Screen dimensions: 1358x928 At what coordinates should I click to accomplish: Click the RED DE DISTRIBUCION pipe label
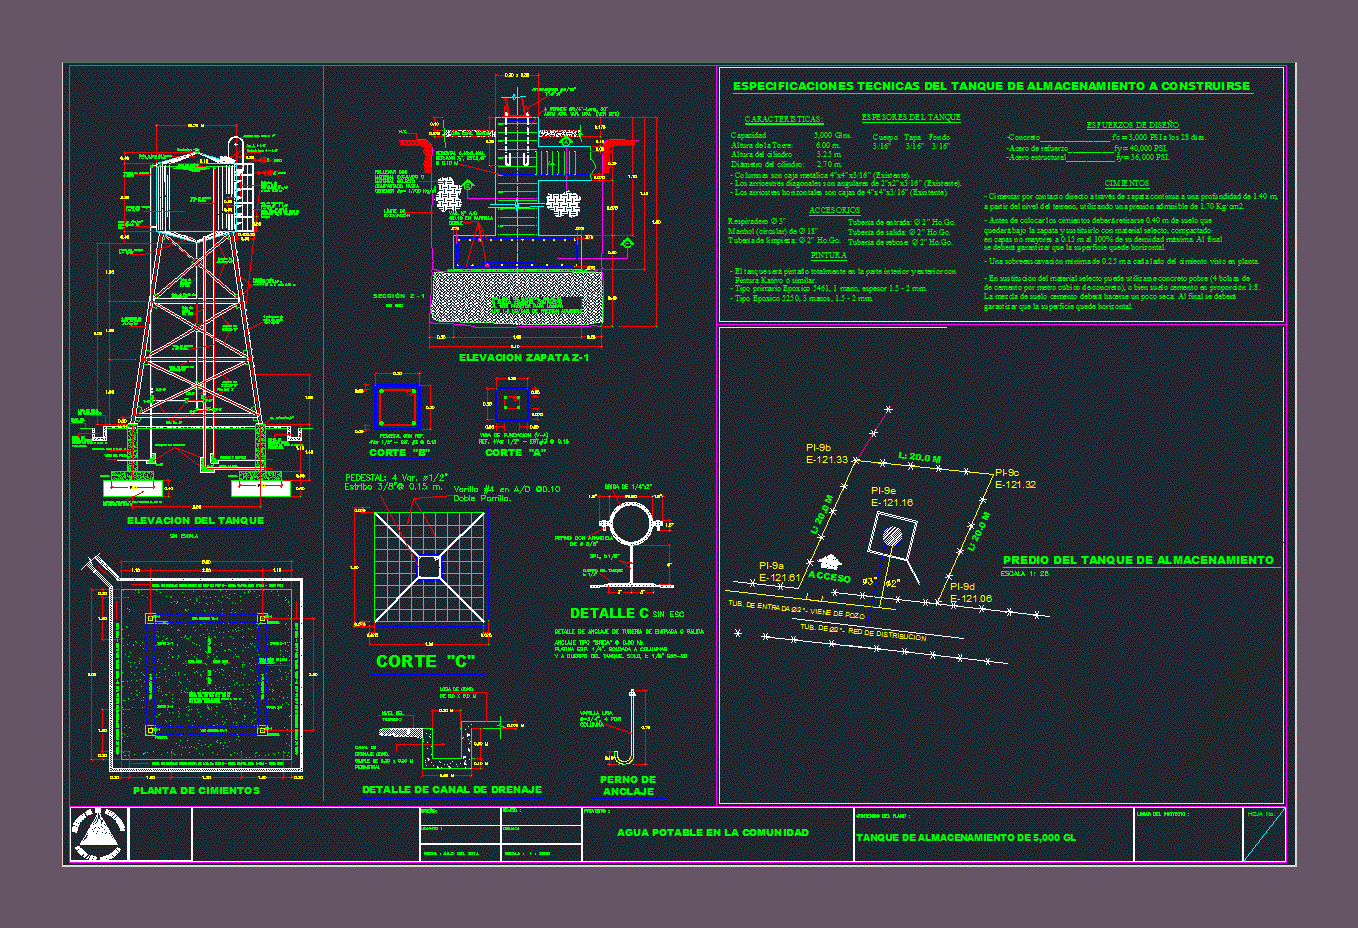click(x=863, y=631)
